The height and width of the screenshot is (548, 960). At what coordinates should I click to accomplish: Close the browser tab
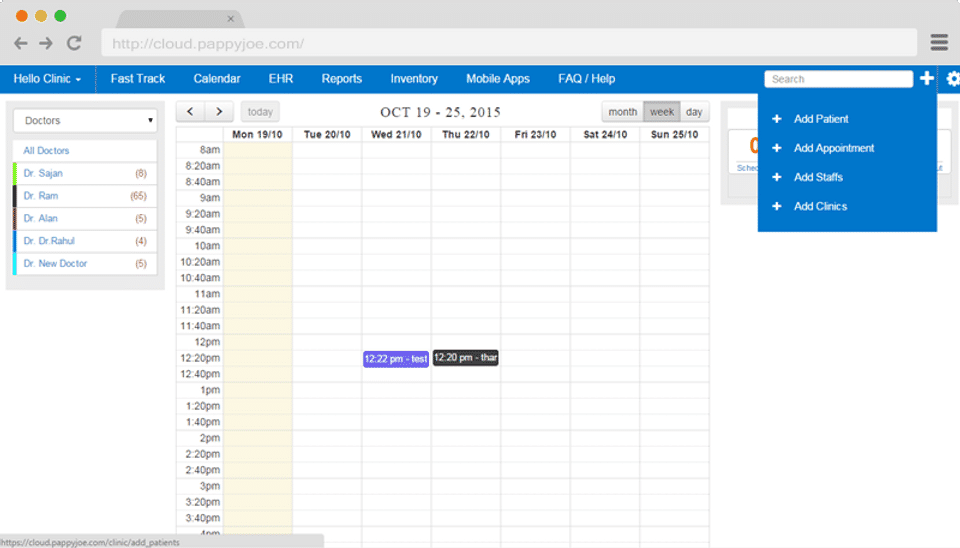[x=231, y=19]
